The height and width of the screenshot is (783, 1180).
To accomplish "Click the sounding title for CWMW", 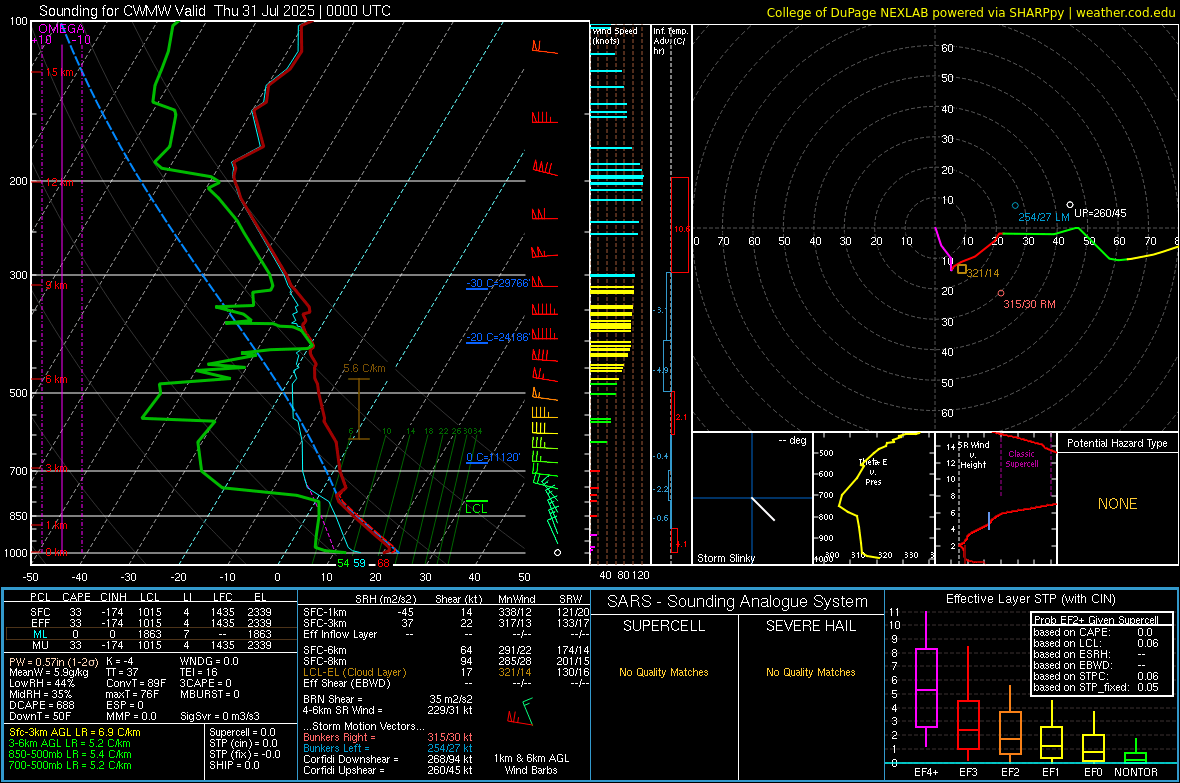I will [x=214, y=11].
